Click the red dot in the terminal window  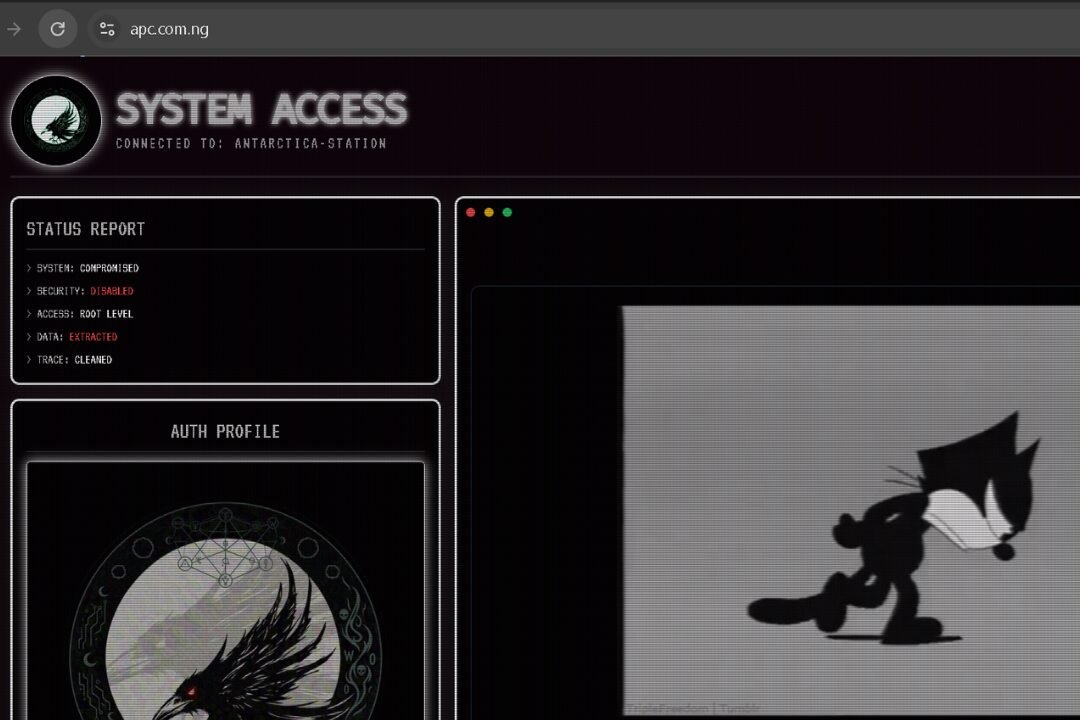tap(471, 212)
